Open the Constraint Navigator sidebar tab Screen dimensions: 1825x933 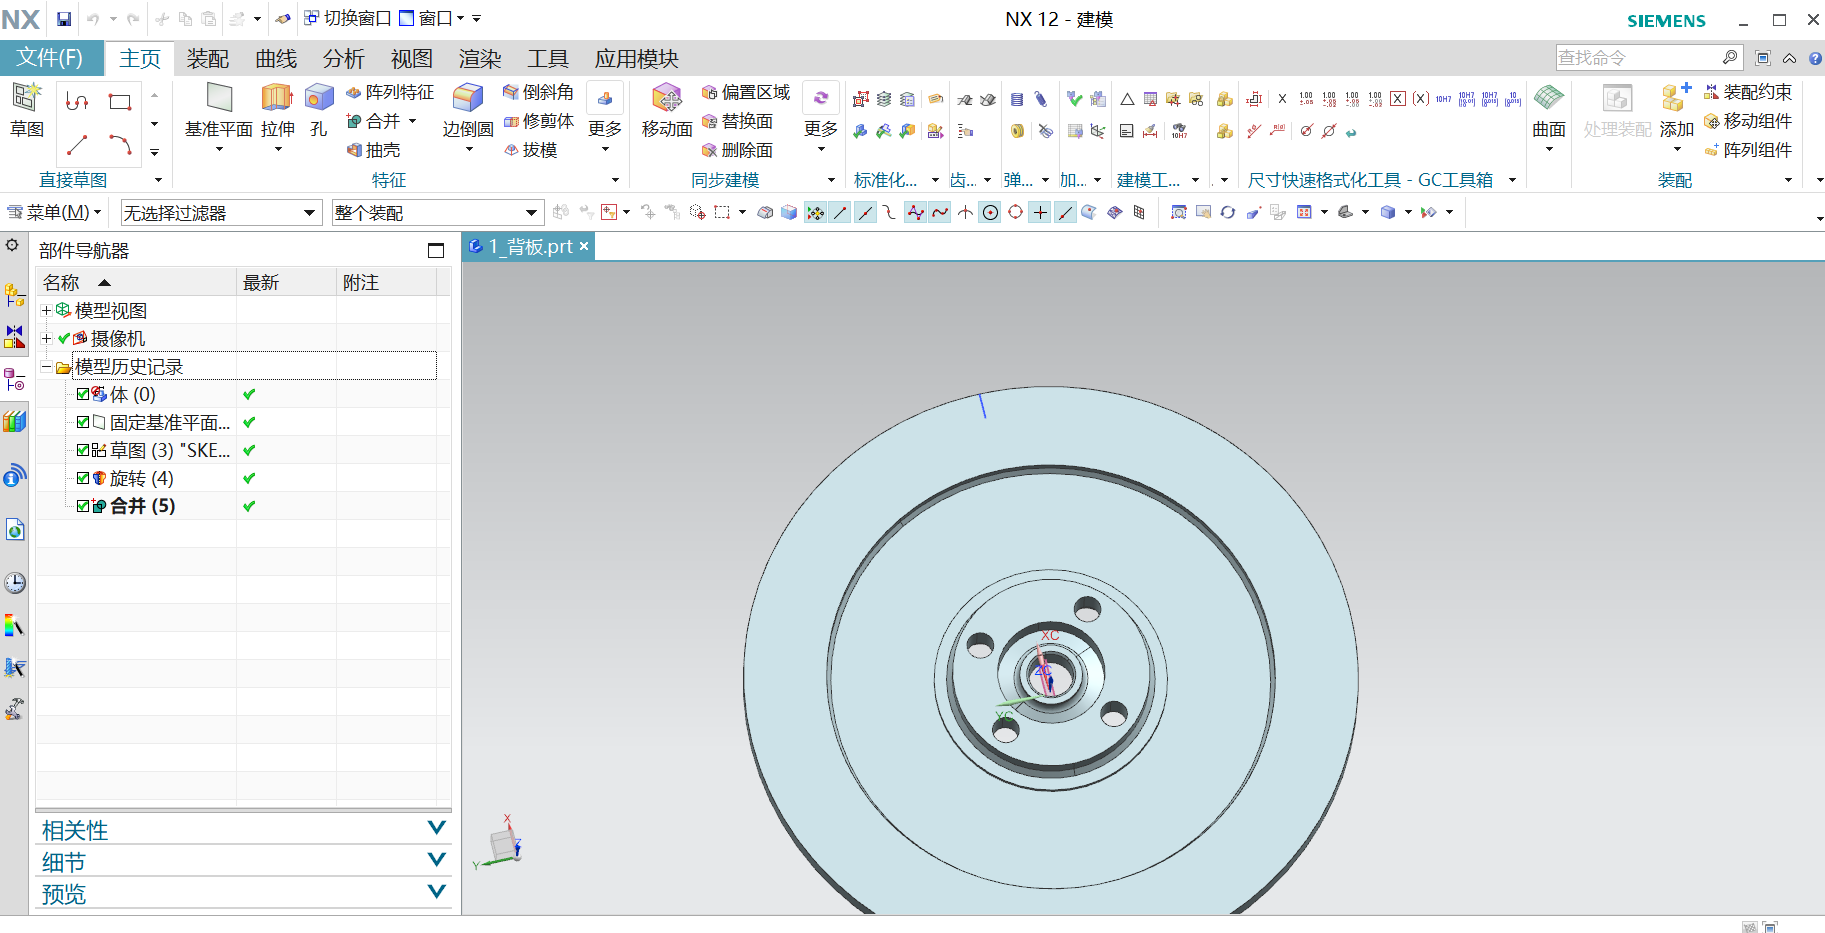click(15, 336)
